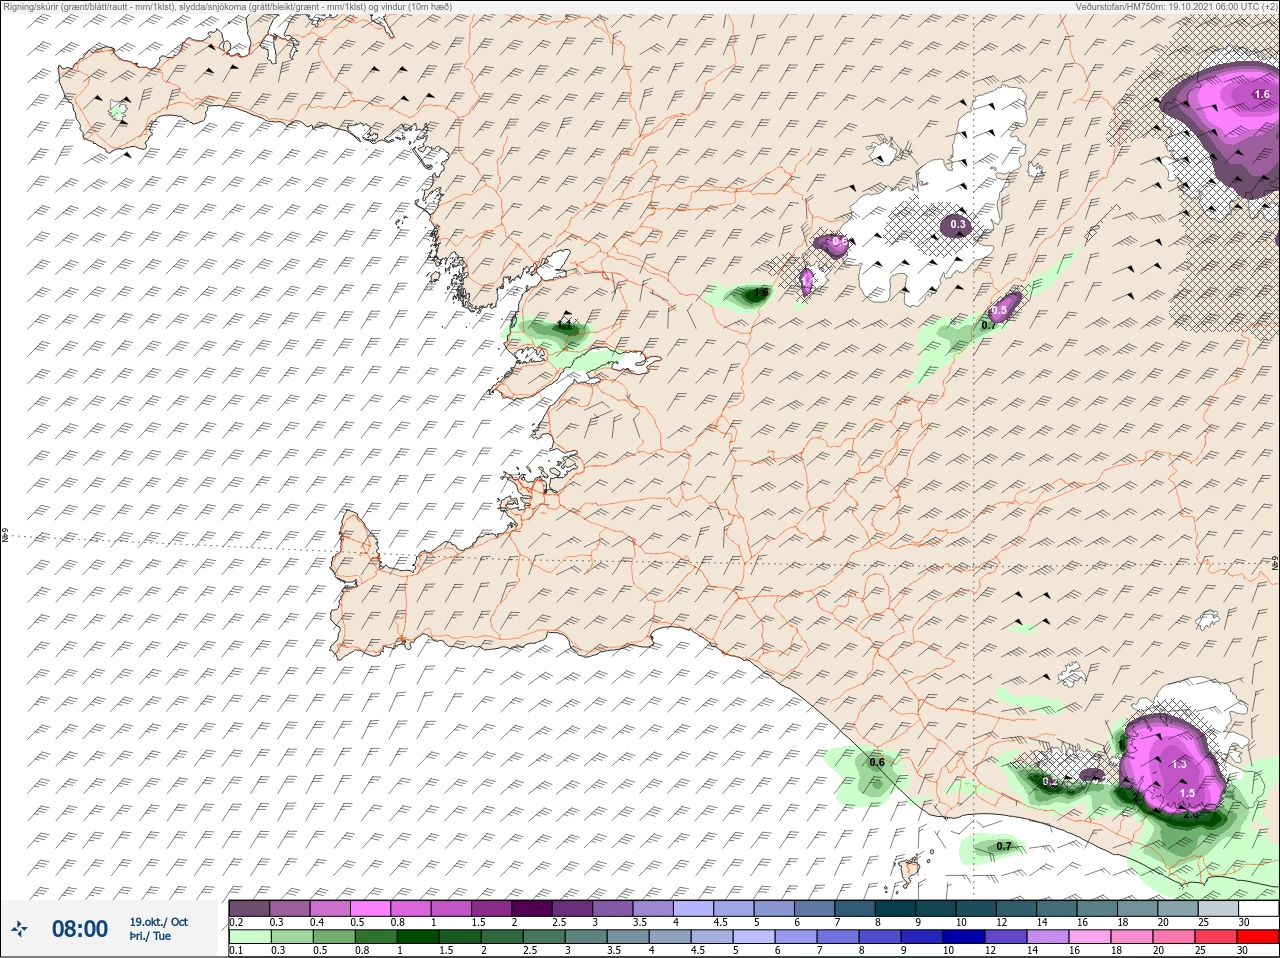Click the large white glacier area in the upper map
1280x958 pixels.
(940, 200)
